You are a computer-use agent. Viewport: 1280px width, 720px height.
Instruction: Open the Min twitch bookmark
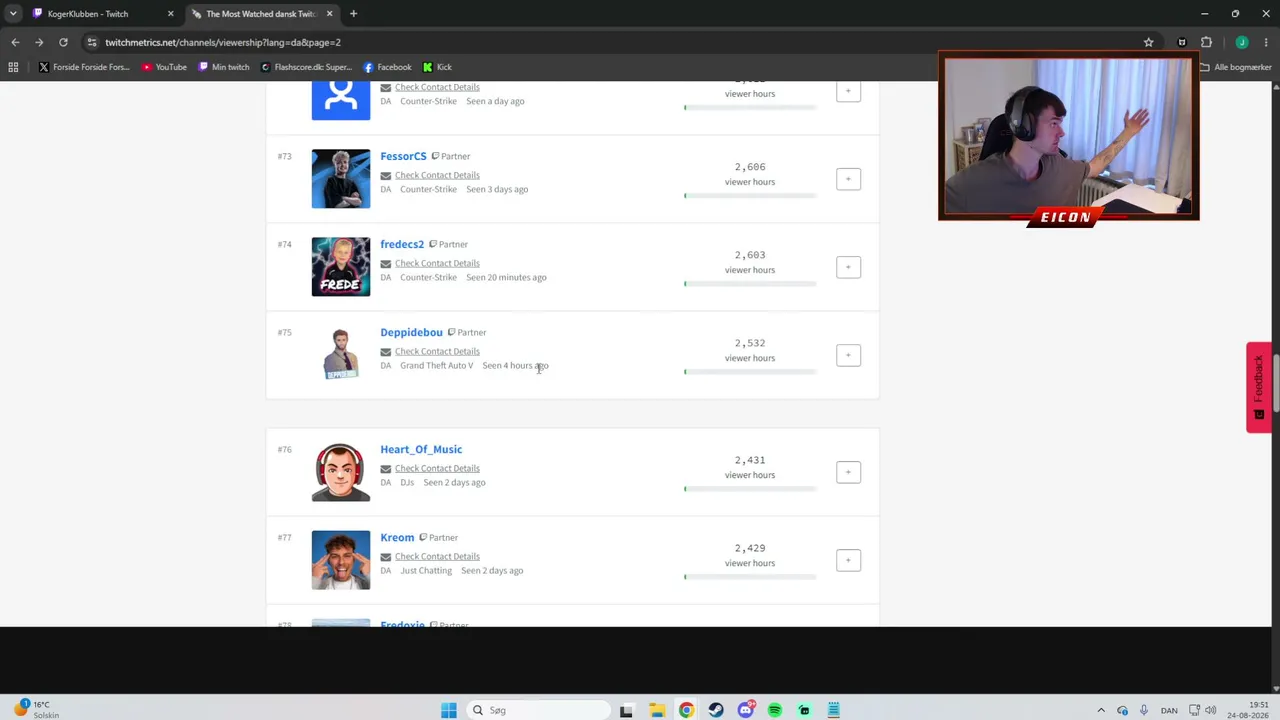pyautogui.click(x=224, y=67)
